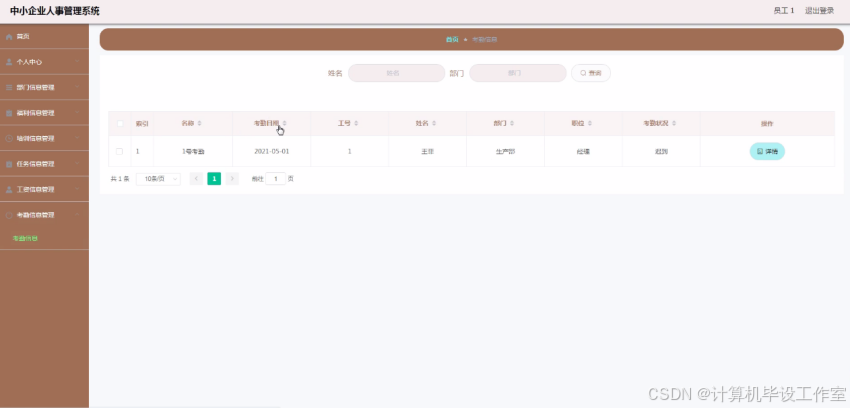The height and width of the screenshot is (409, 850).
Task: Go to previous page with left arrow
Action: 196,178
